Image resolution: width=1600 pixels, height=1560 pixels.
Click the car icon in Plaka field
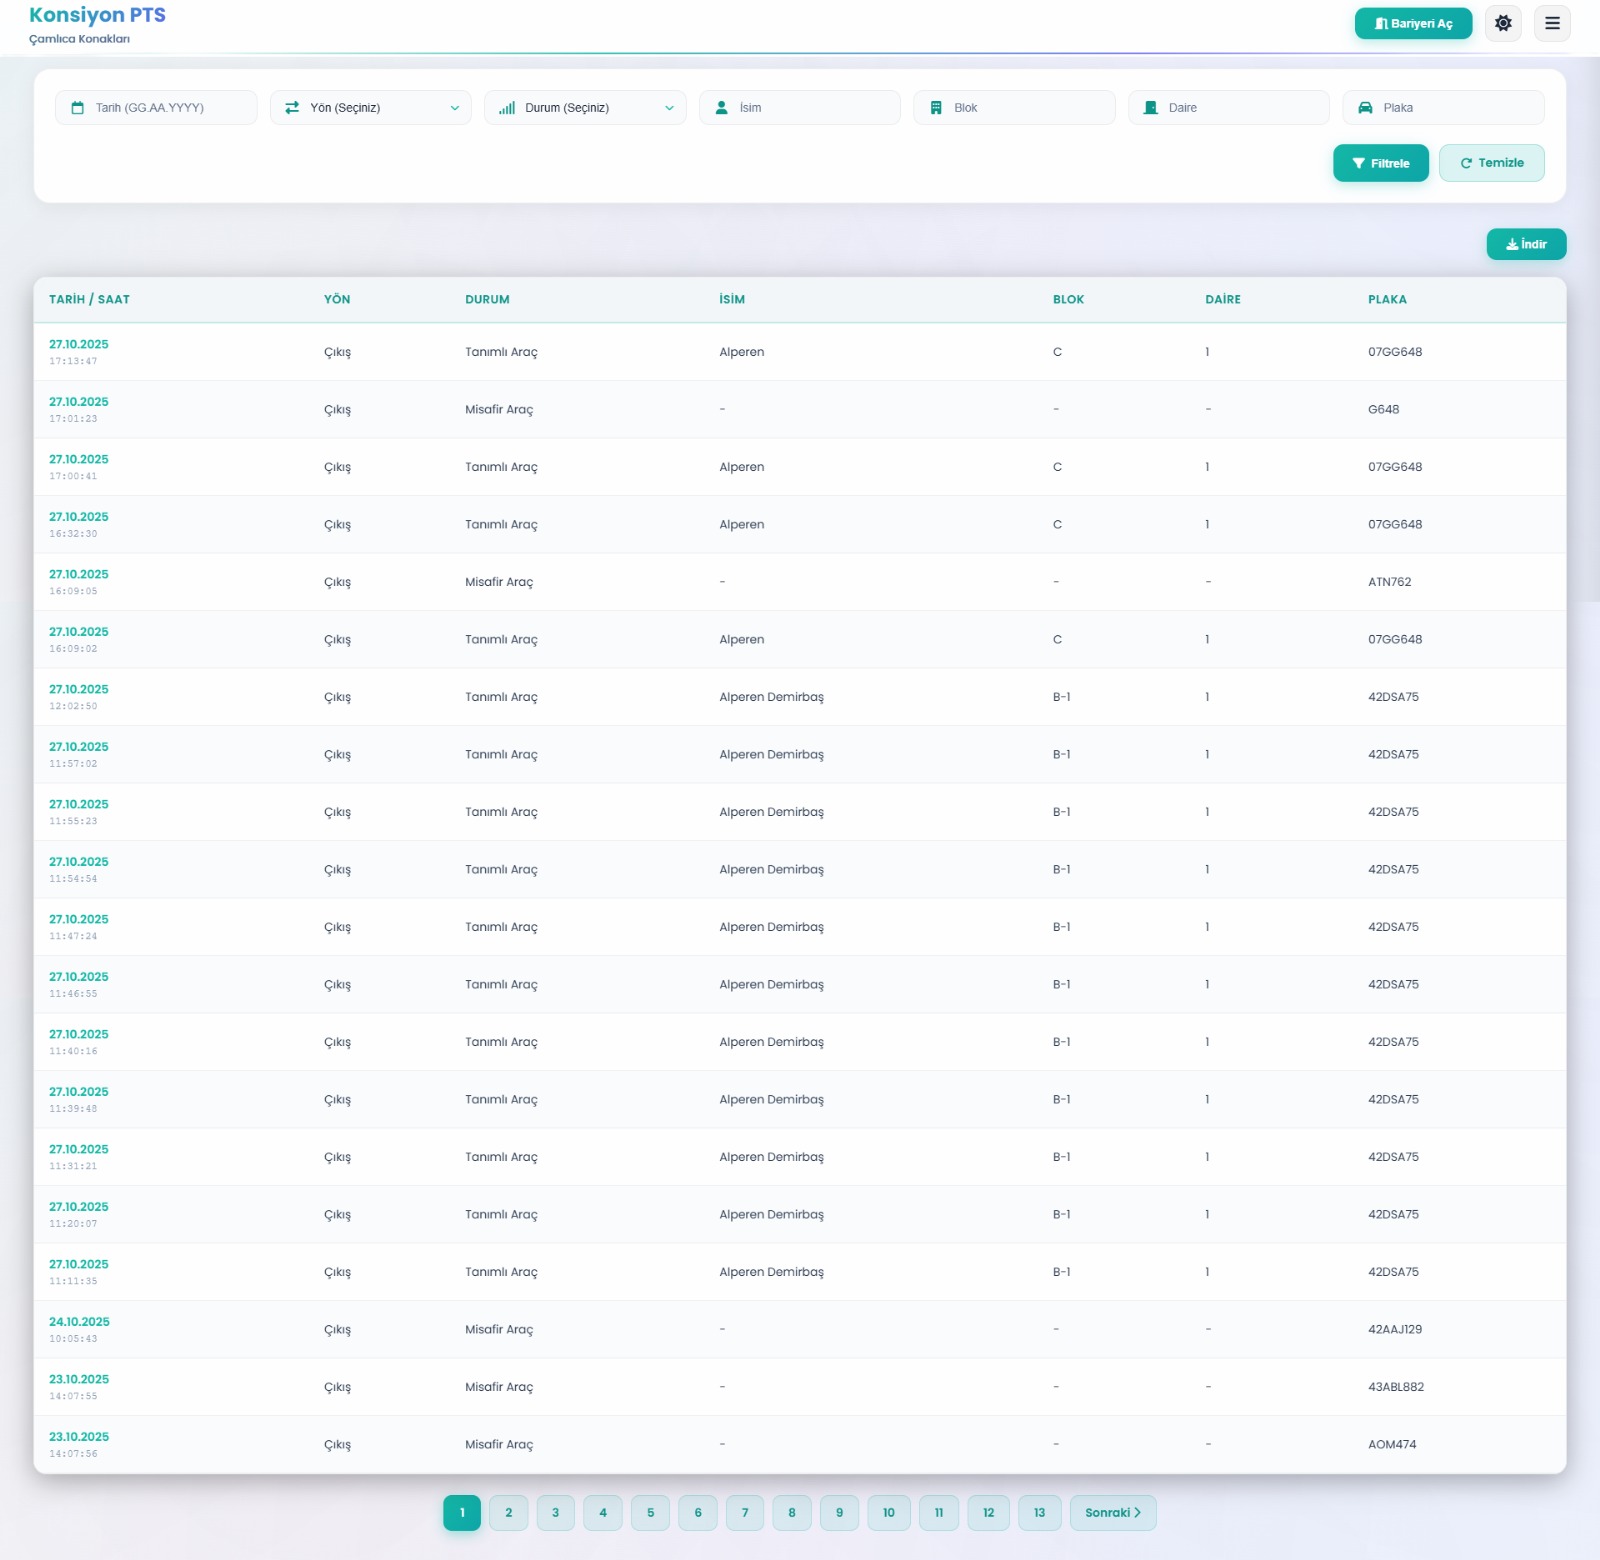pos(1365,108)
